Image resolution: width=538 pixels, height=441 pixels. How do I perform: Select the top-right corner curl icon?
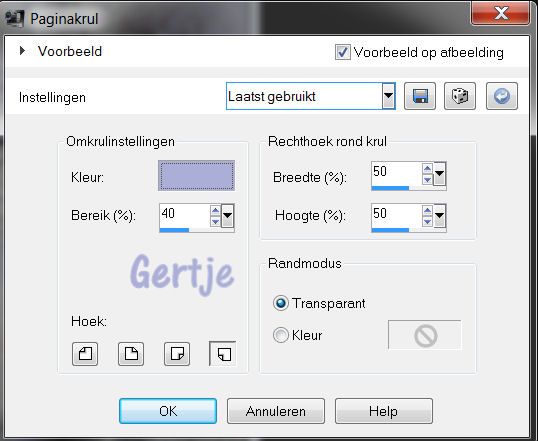click(131, 353)
